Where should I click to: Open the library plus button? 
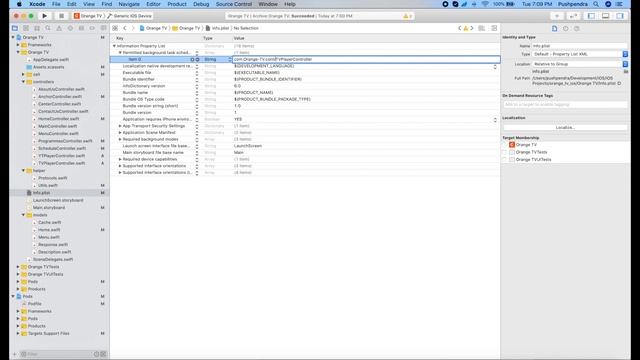(x=557, y=16)
